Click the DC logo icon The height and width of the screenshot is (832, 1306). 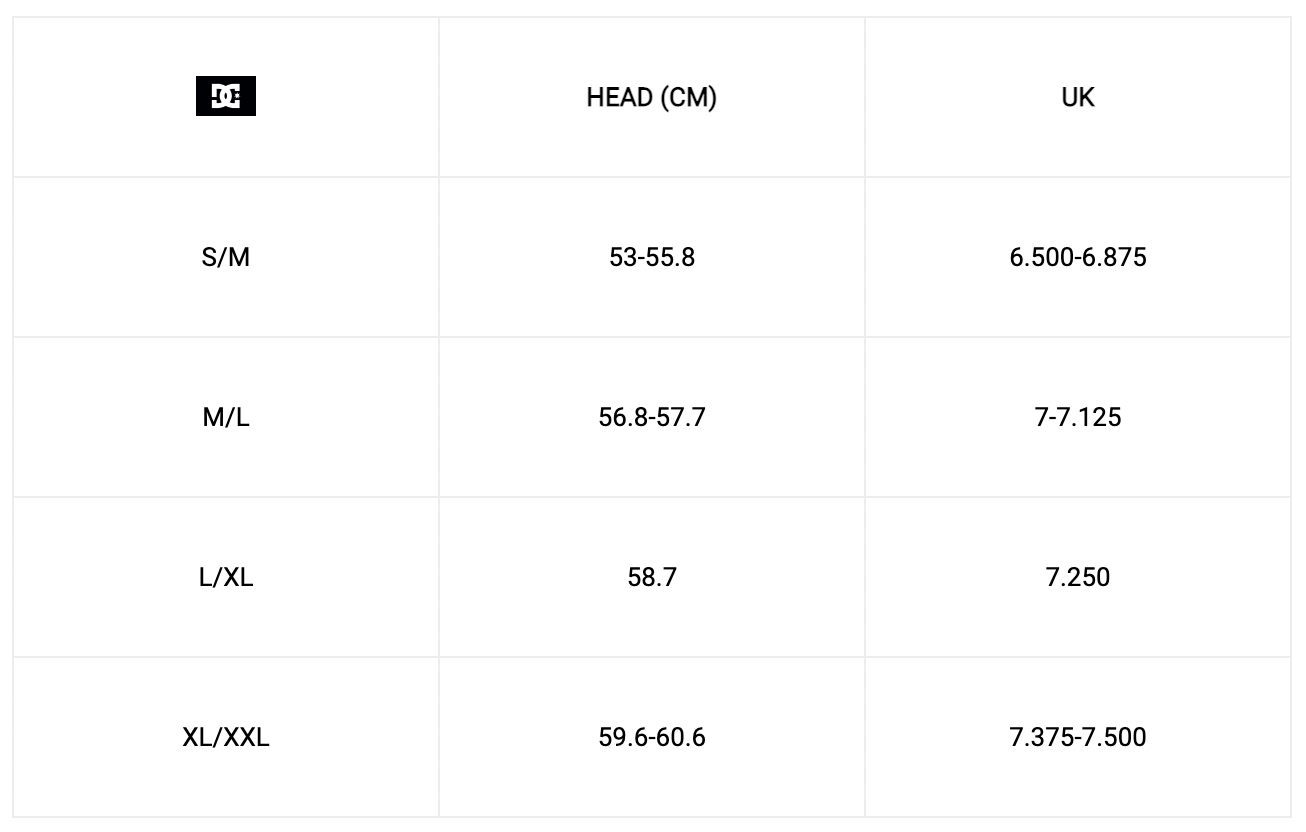pos(225,98)
